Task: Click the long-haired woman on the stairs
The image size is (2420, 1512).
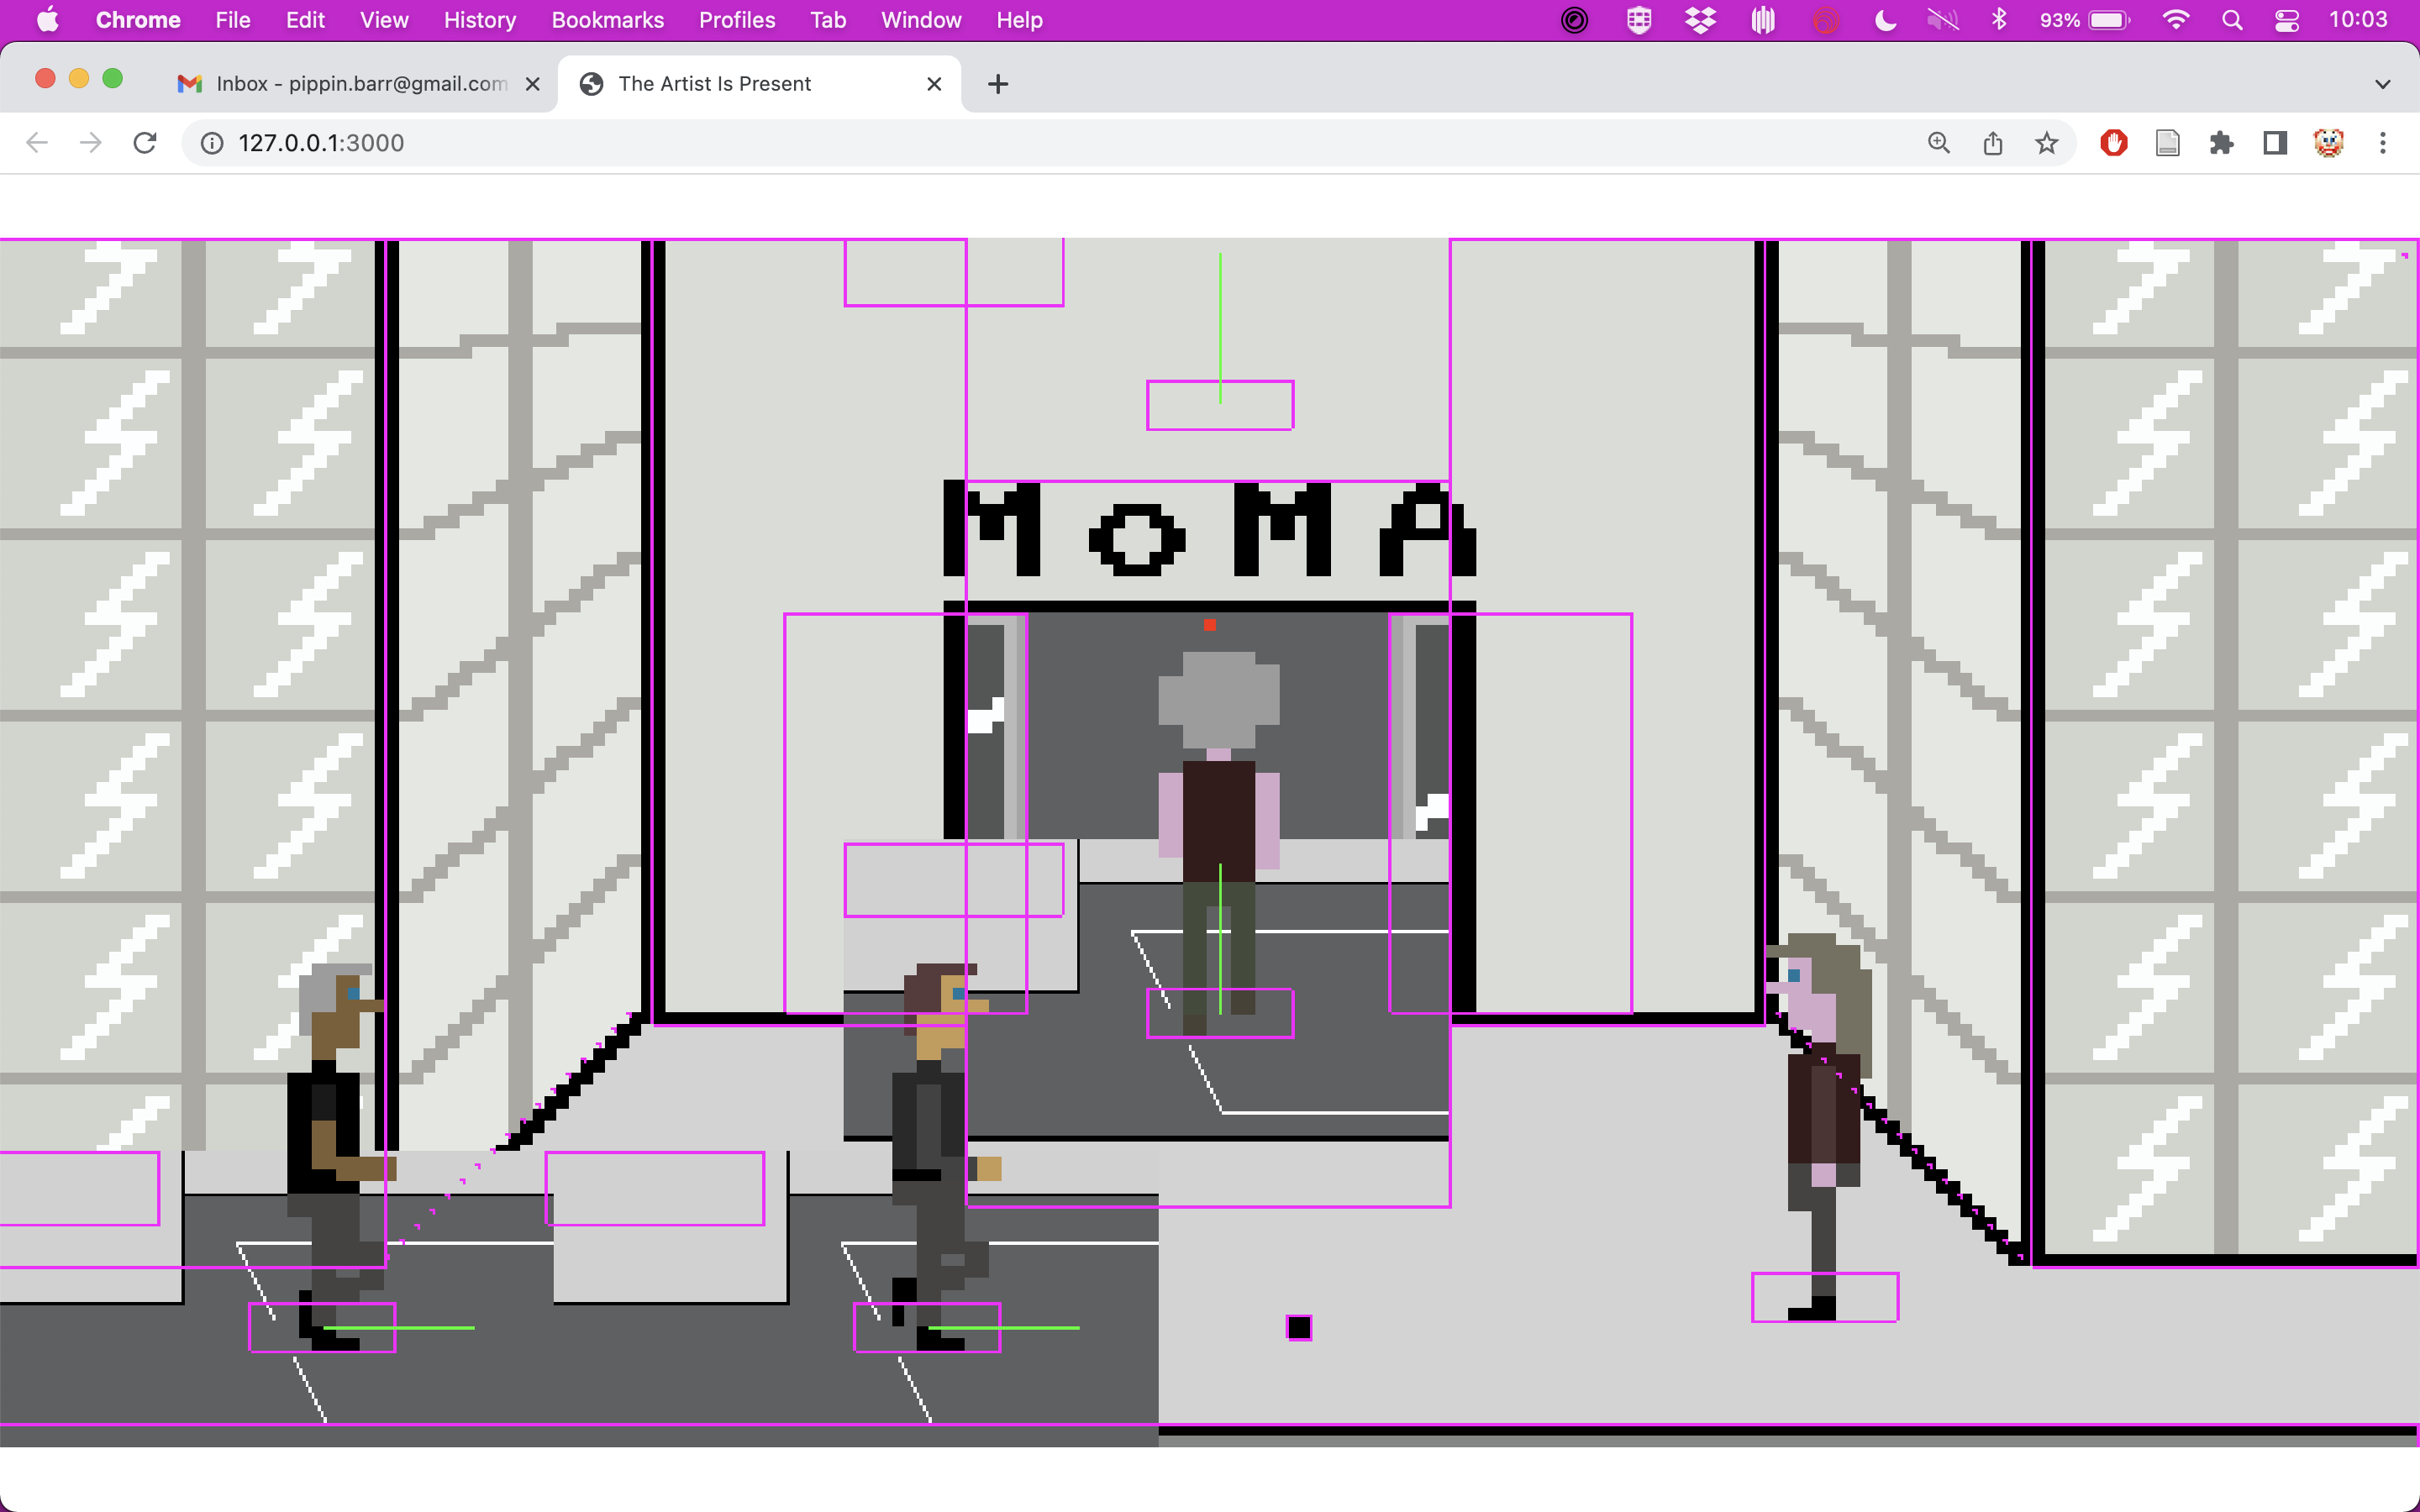Action: coord(1820,1126)
